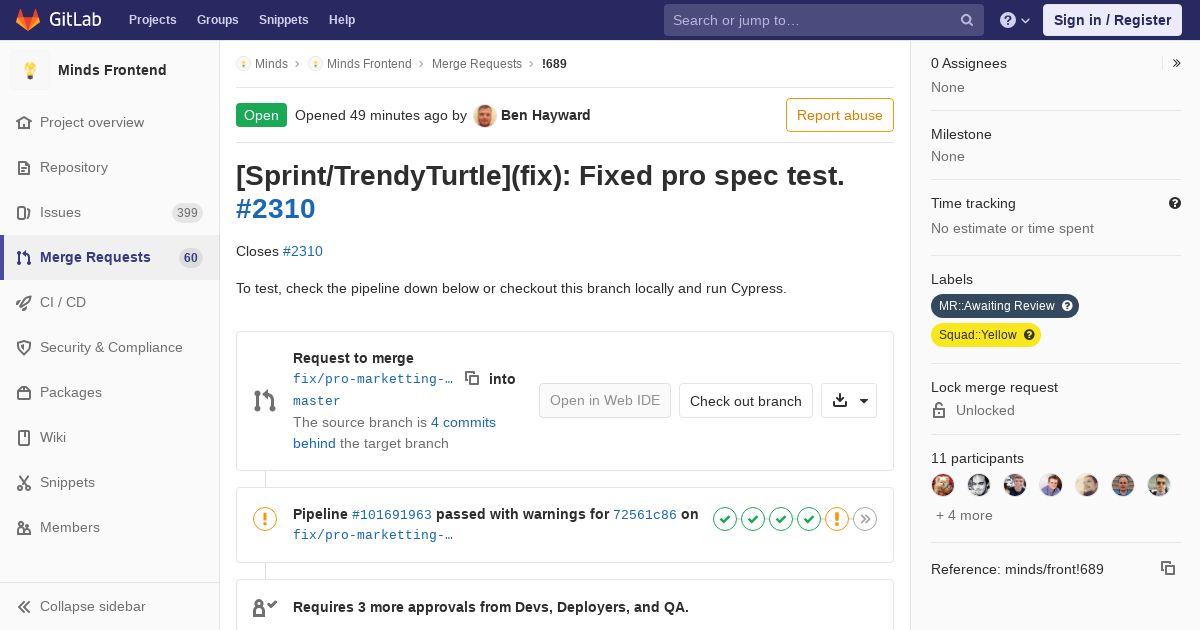Expand more pipeline stages arrow
Screen dimensions: 1200x630
(865, 518)
